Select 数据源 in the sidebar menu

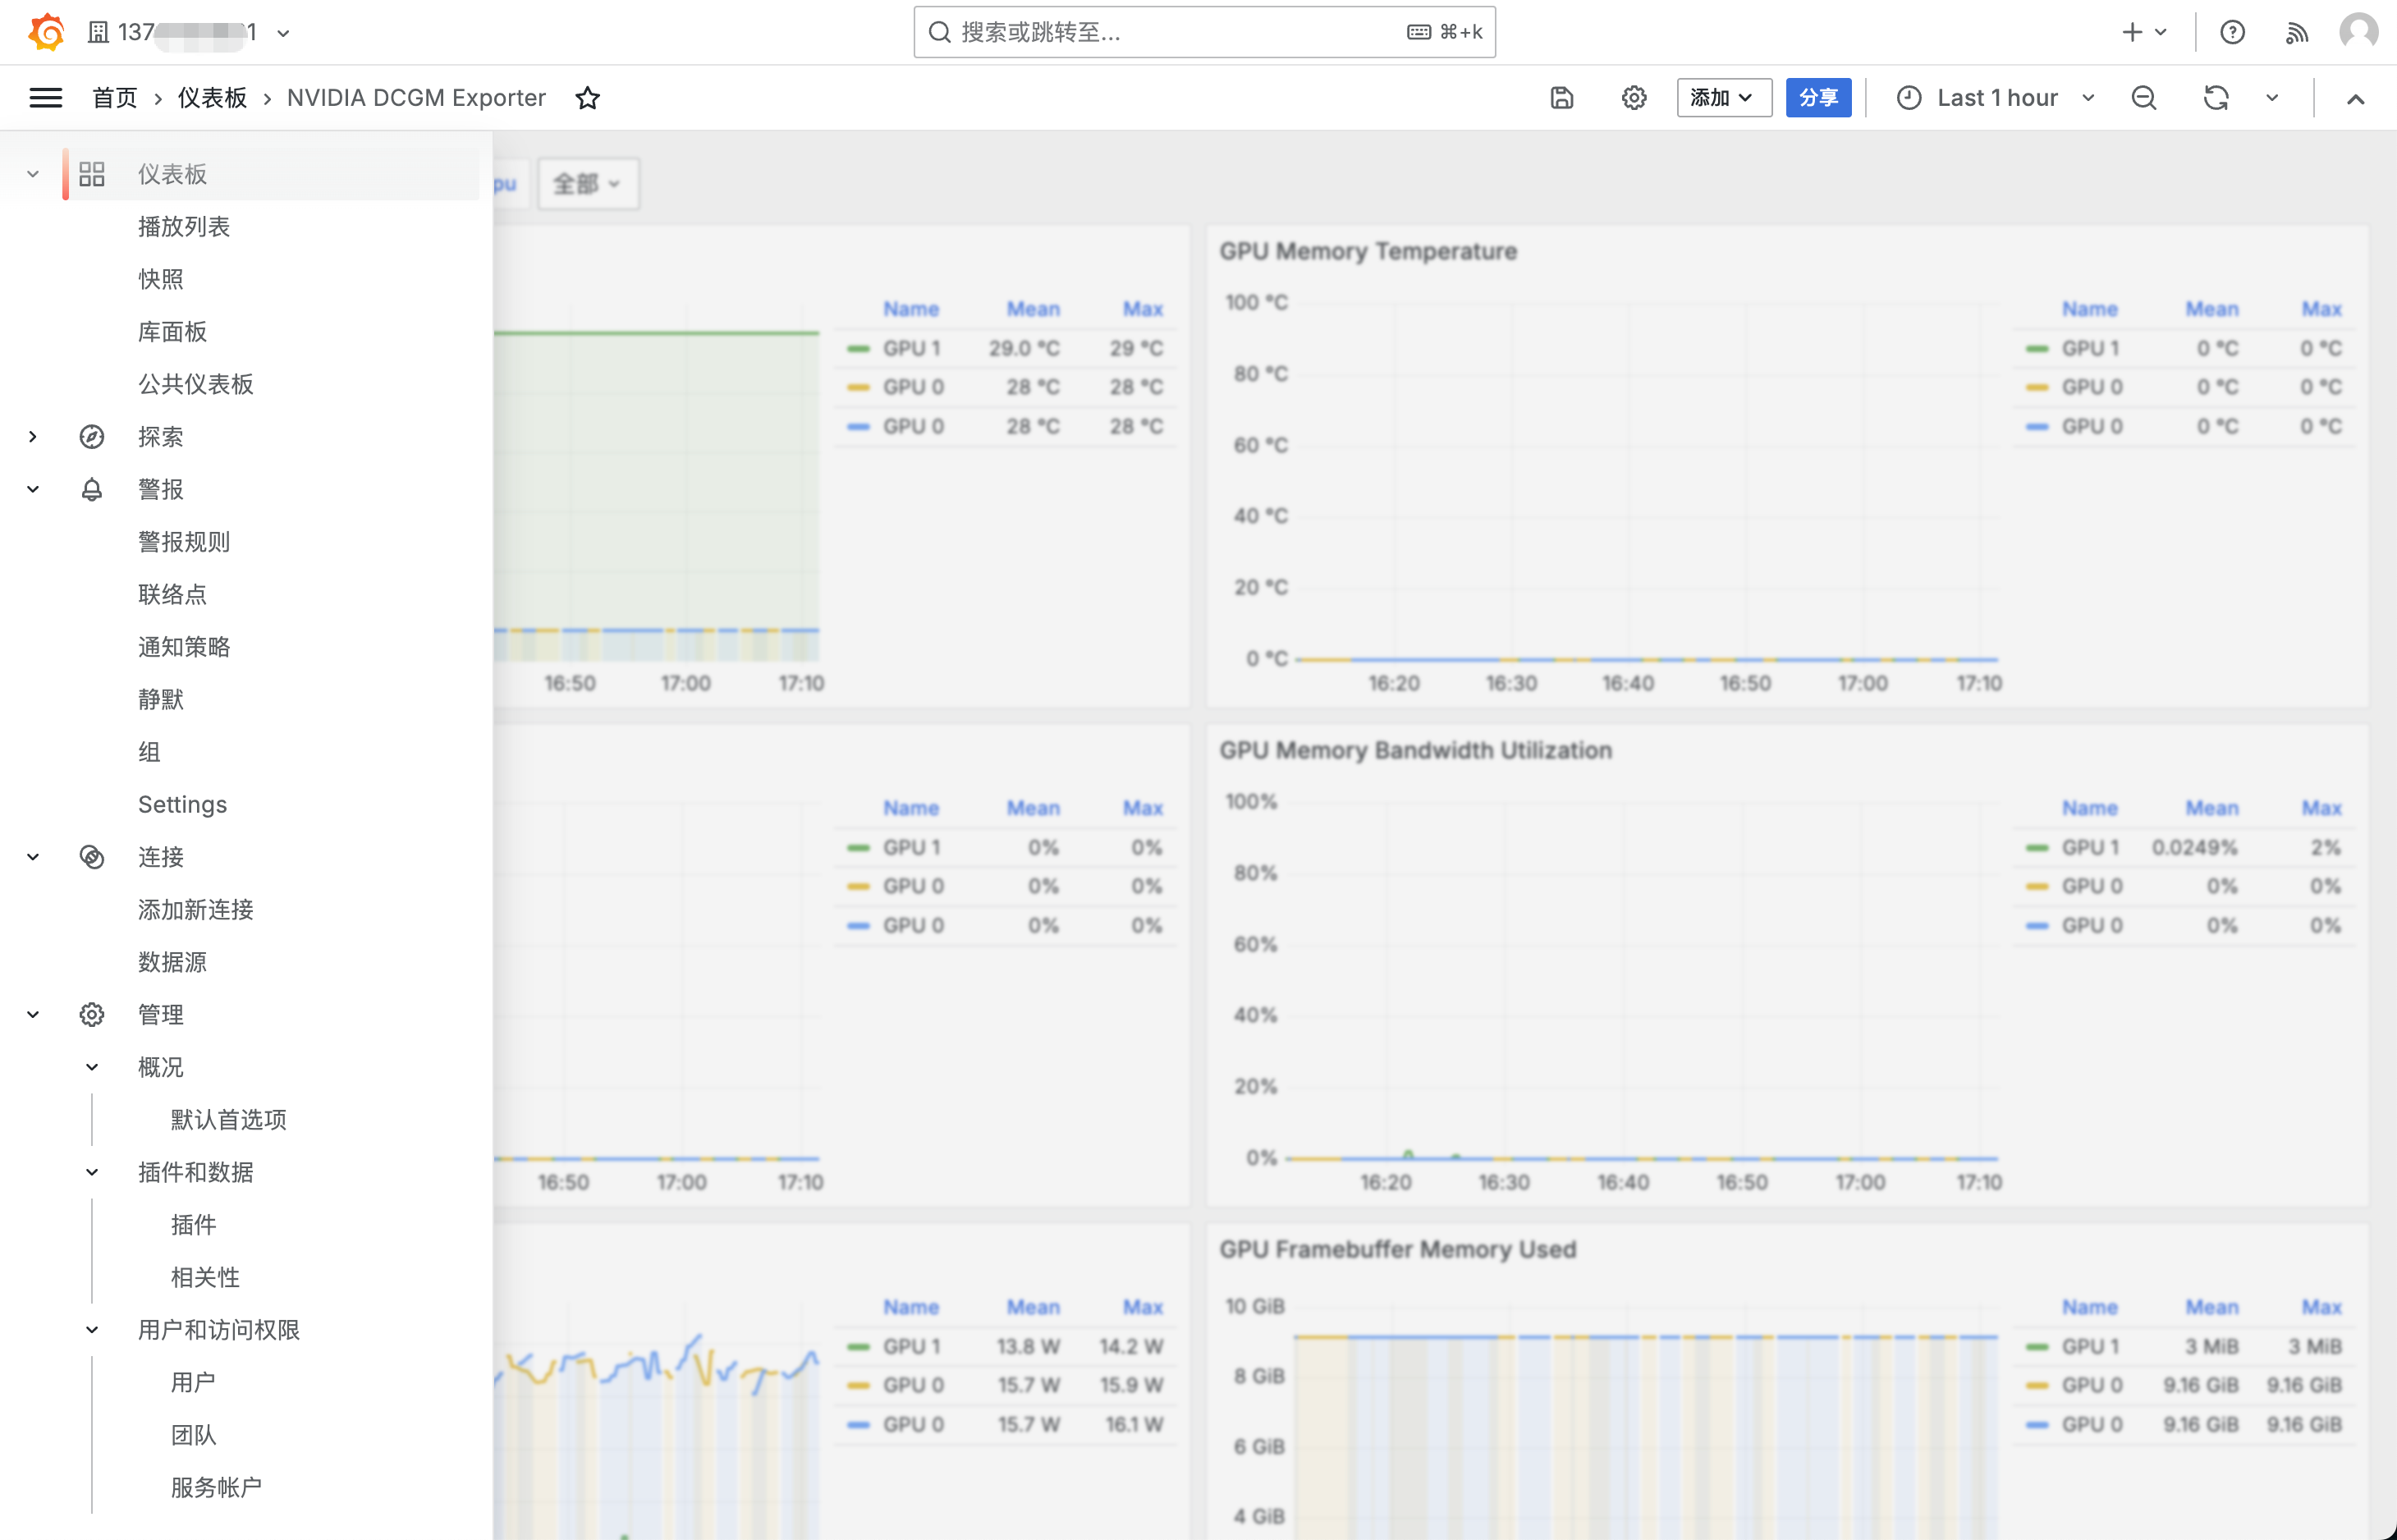[172, 962]
